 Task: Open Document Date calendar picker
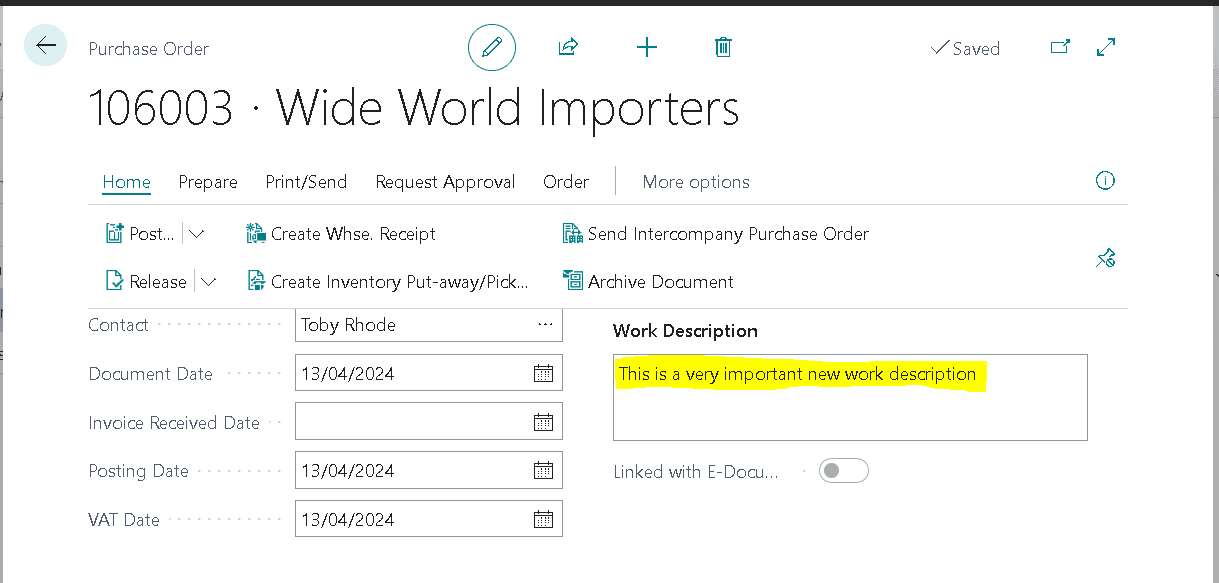(543, 374)
